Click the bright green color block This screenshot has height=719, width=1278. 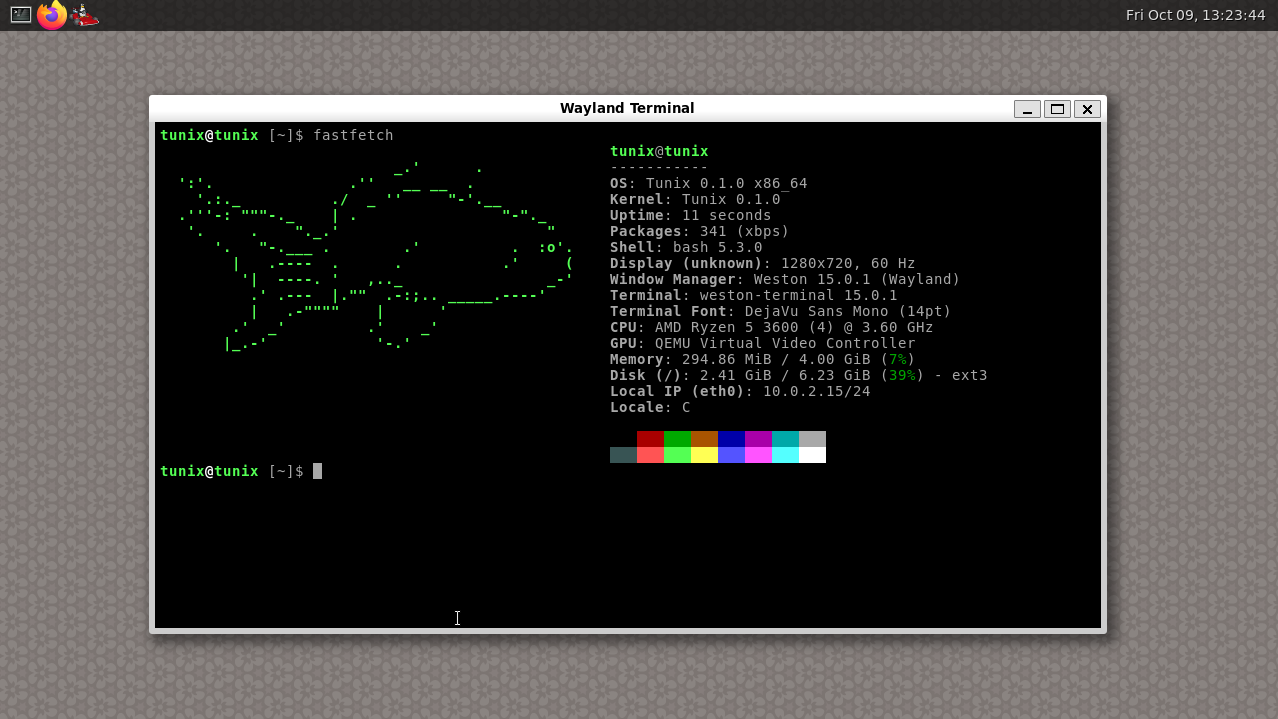coord(677,455)
